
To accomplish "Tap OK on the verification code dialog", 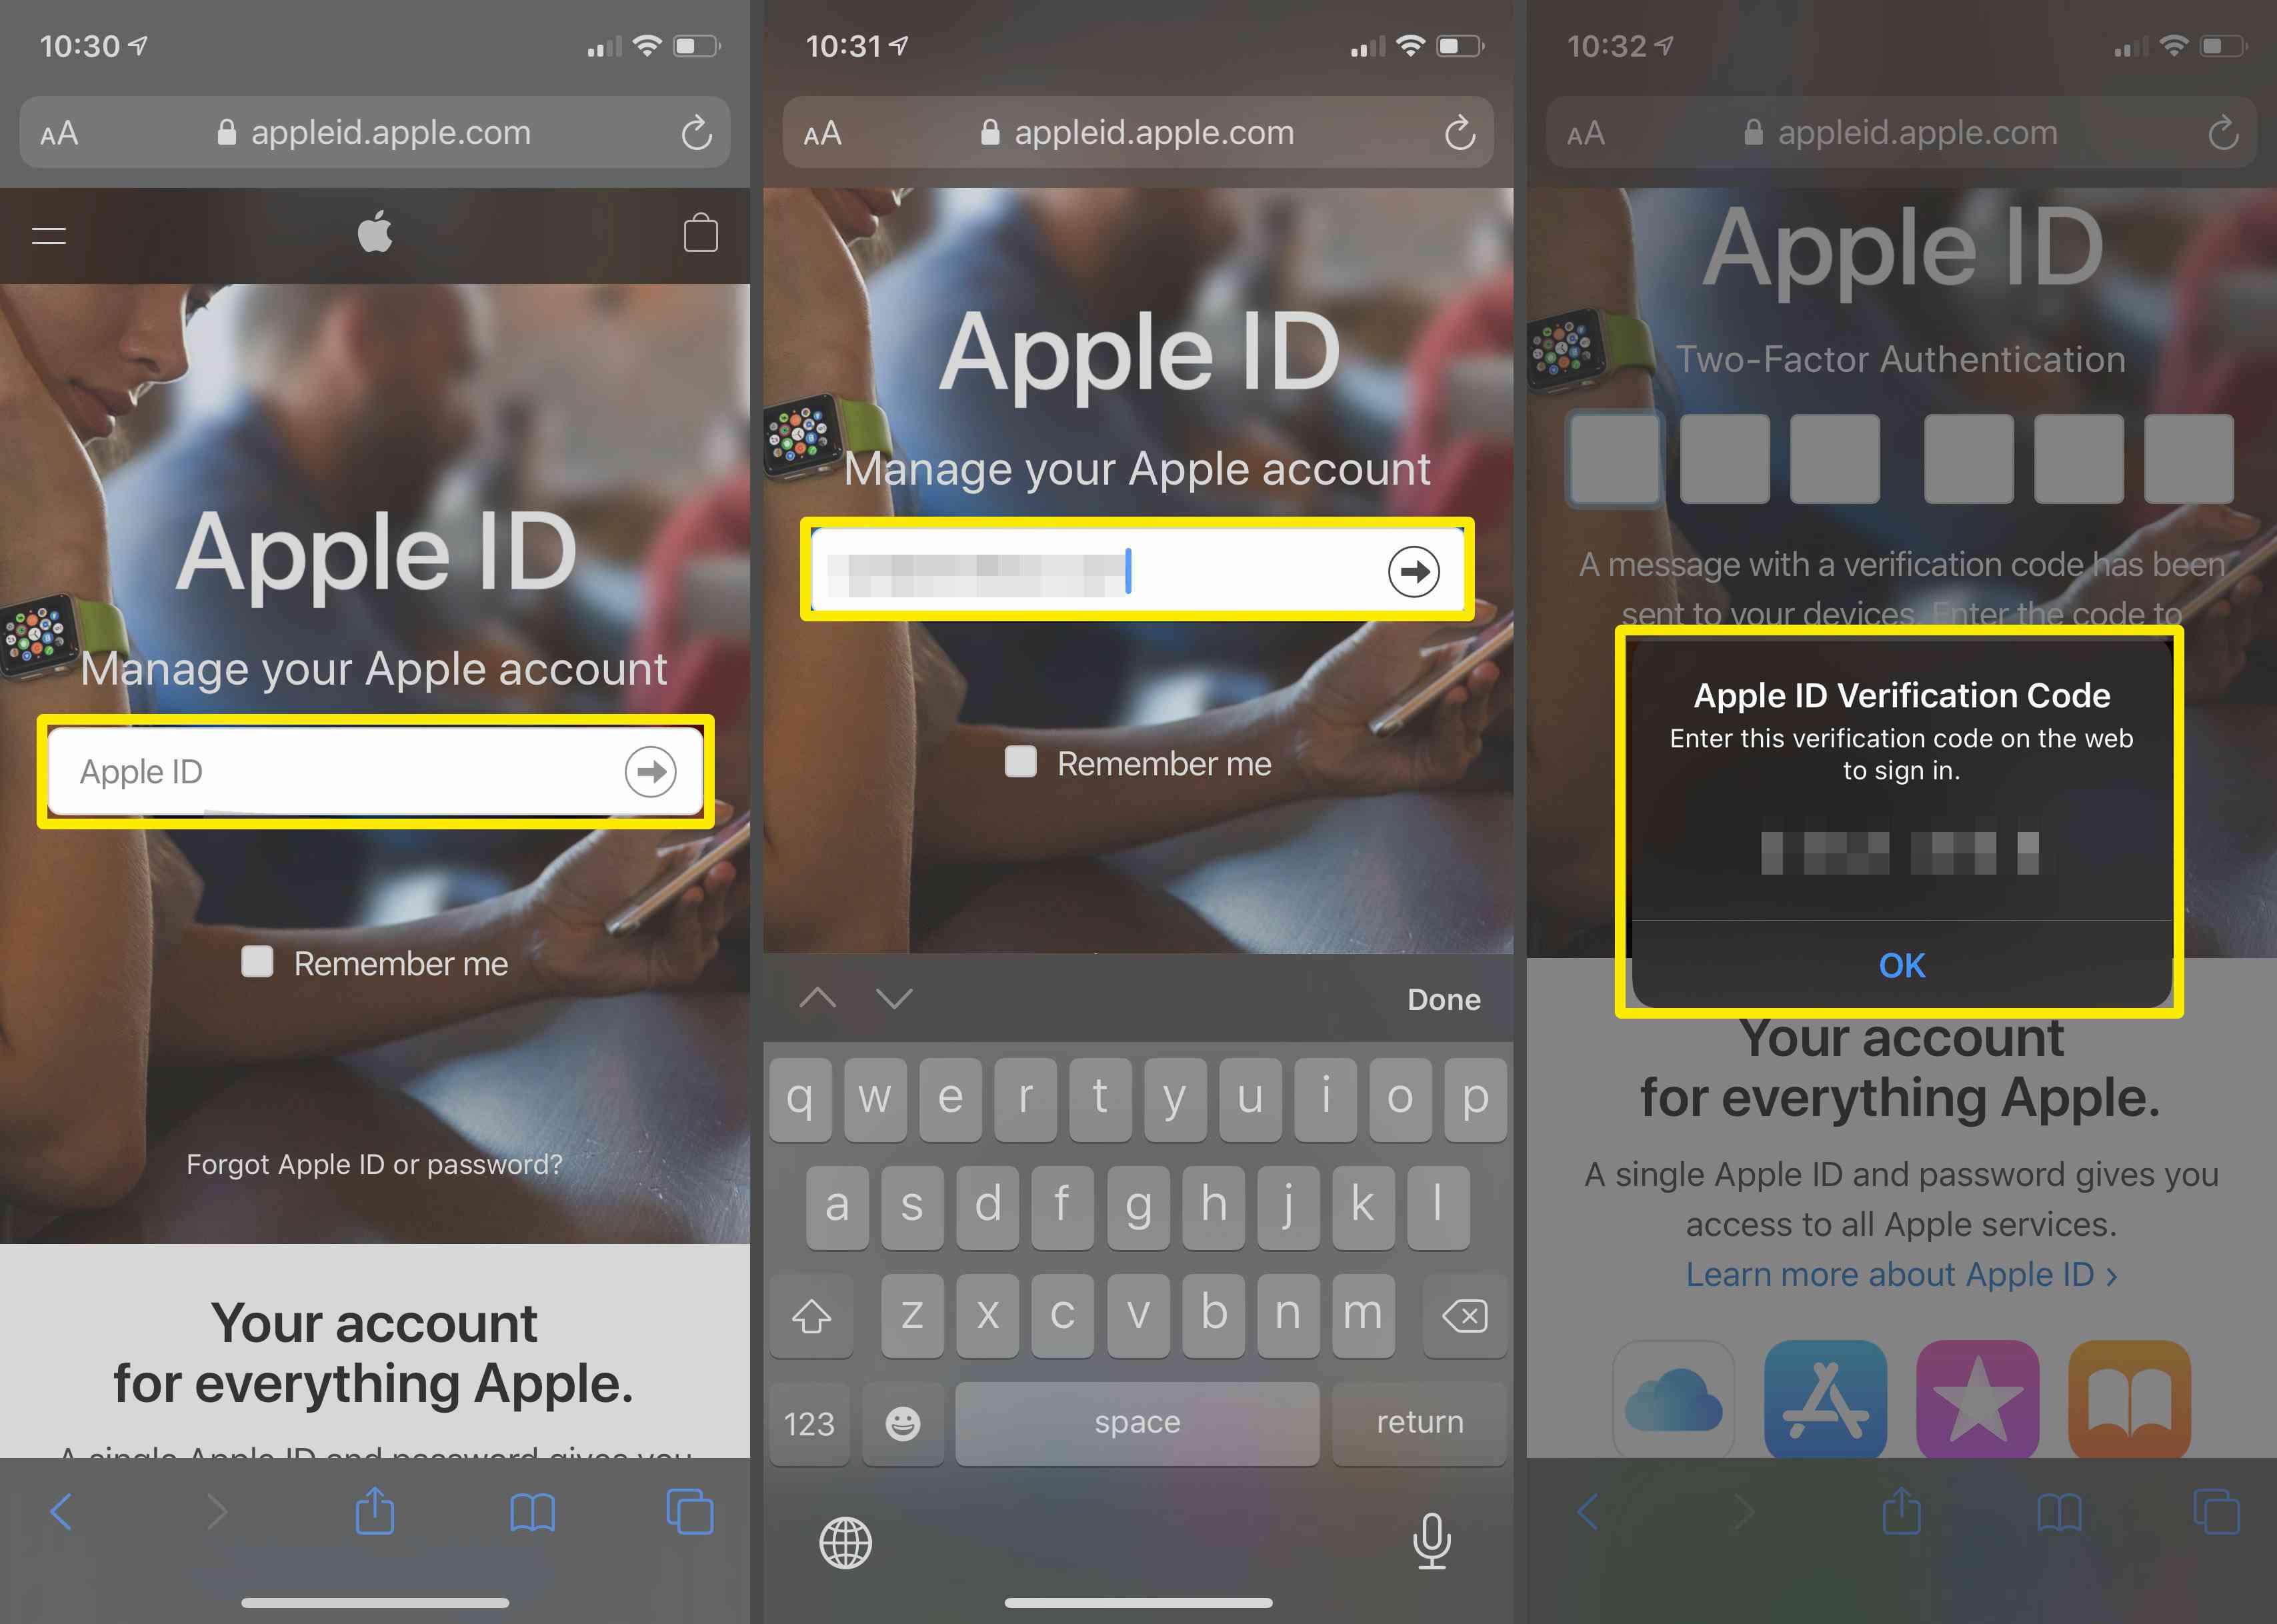I will pyautogui.click(x=1903, y=963).
